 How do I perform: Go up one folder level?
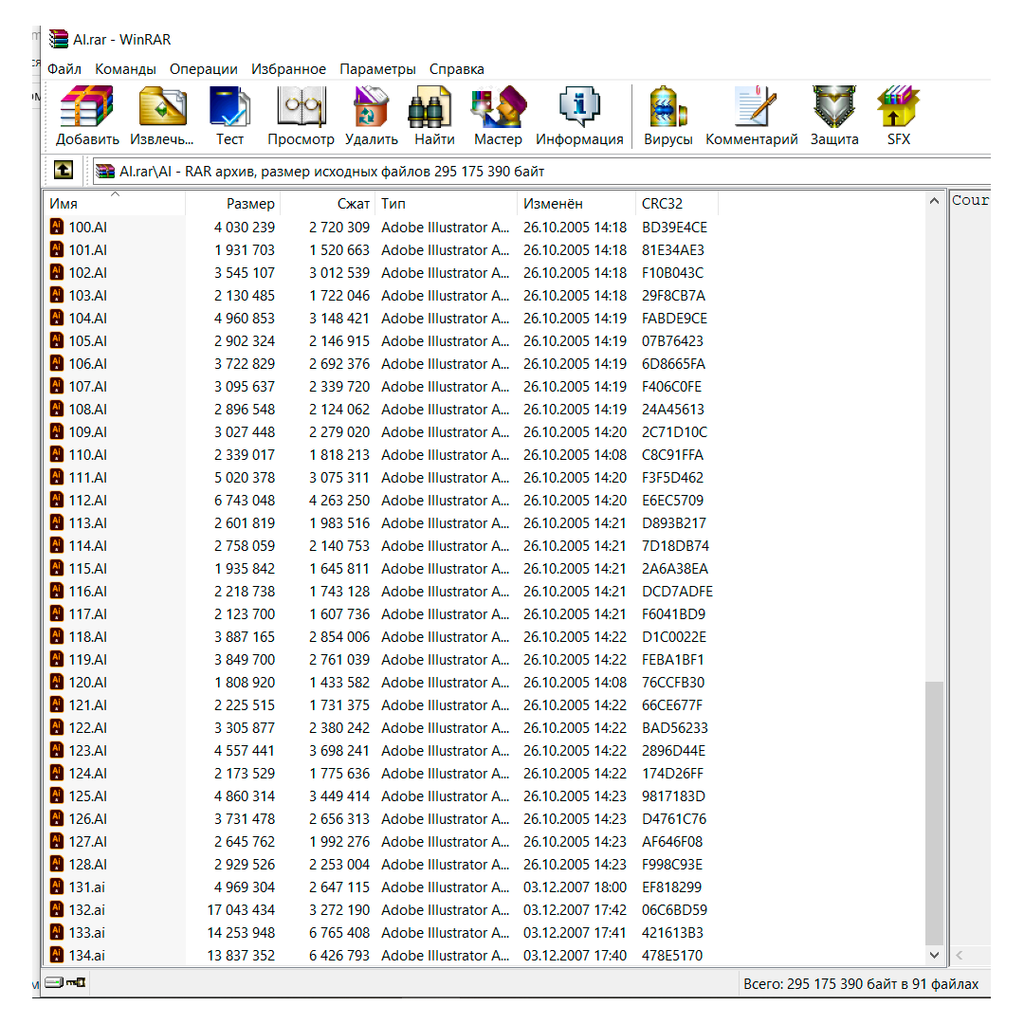(x=63, y=170)
